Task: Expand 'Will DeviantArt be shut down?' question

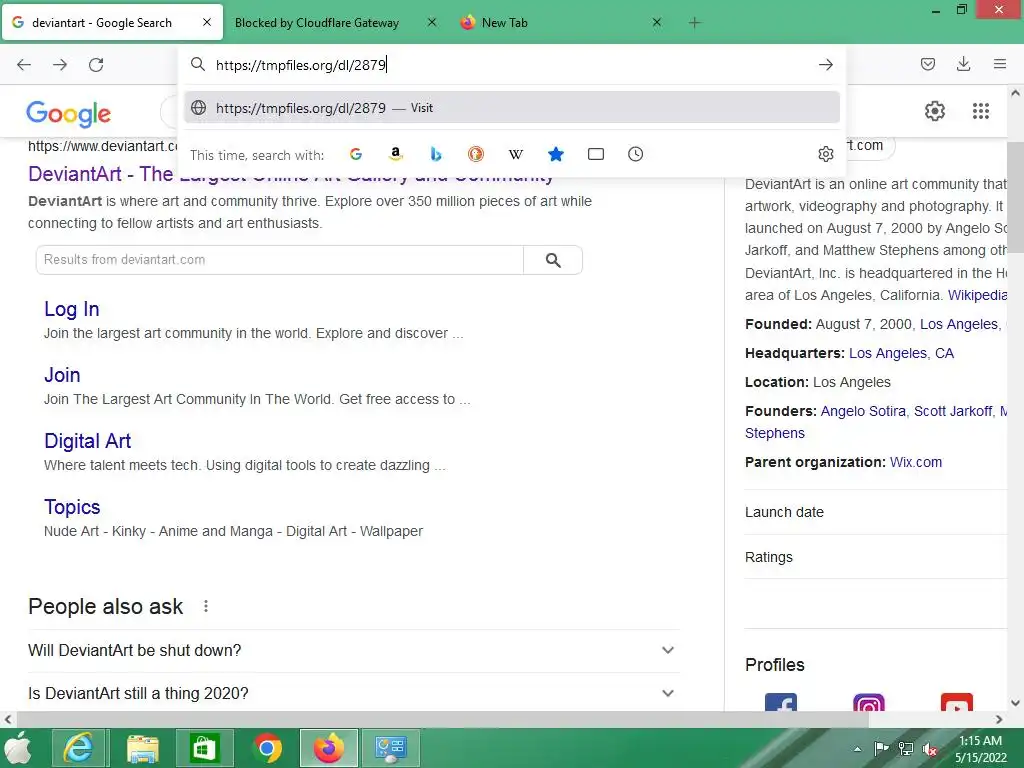Action: tap(353, 650)
